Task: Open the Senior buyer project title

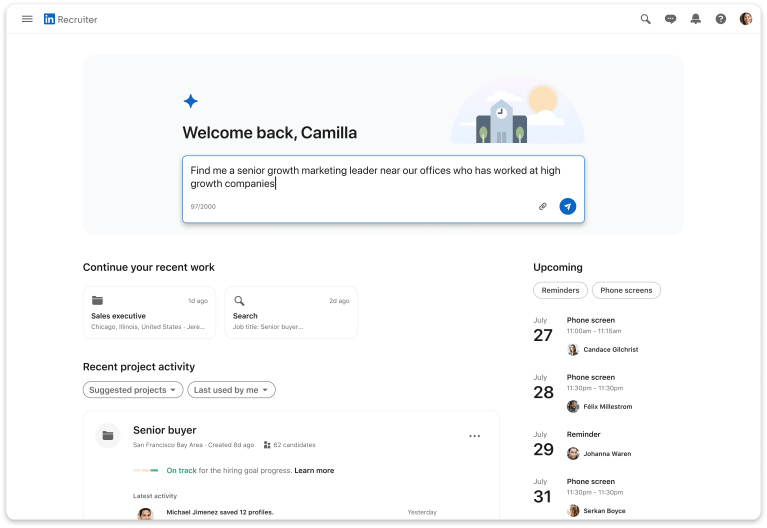Action: tap(165, 430)
